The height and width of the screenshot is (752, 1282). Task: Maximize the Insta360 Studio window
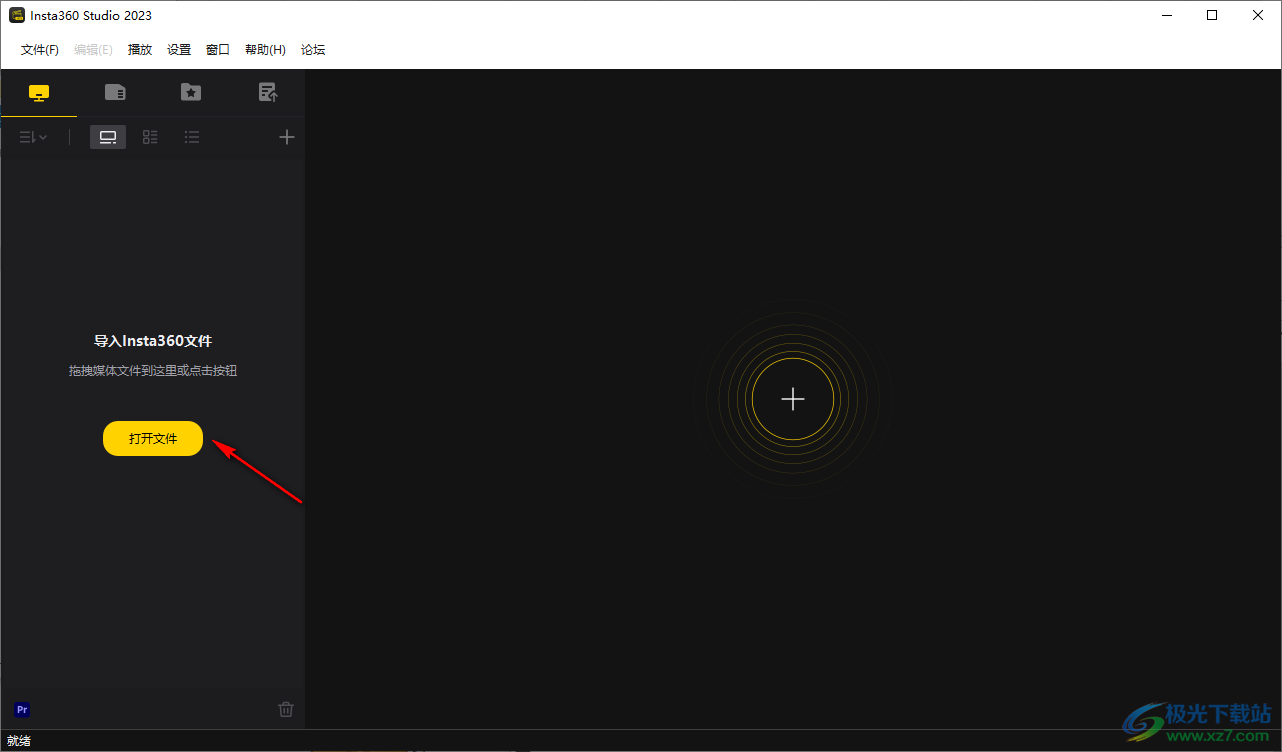[1212, 15]
